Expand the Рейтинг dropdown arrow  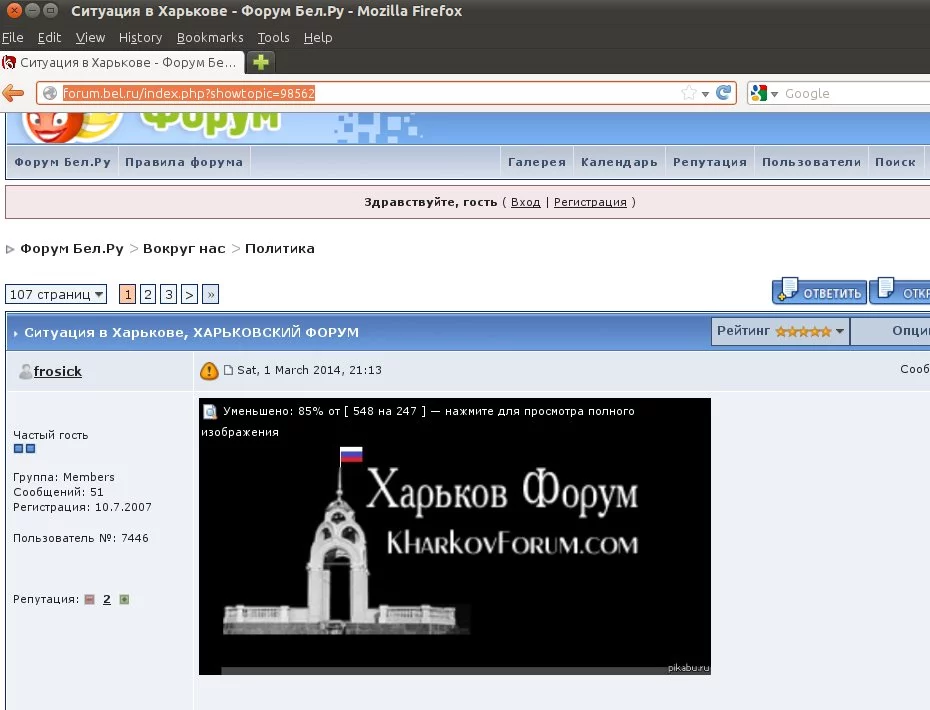tap(839, 331)
